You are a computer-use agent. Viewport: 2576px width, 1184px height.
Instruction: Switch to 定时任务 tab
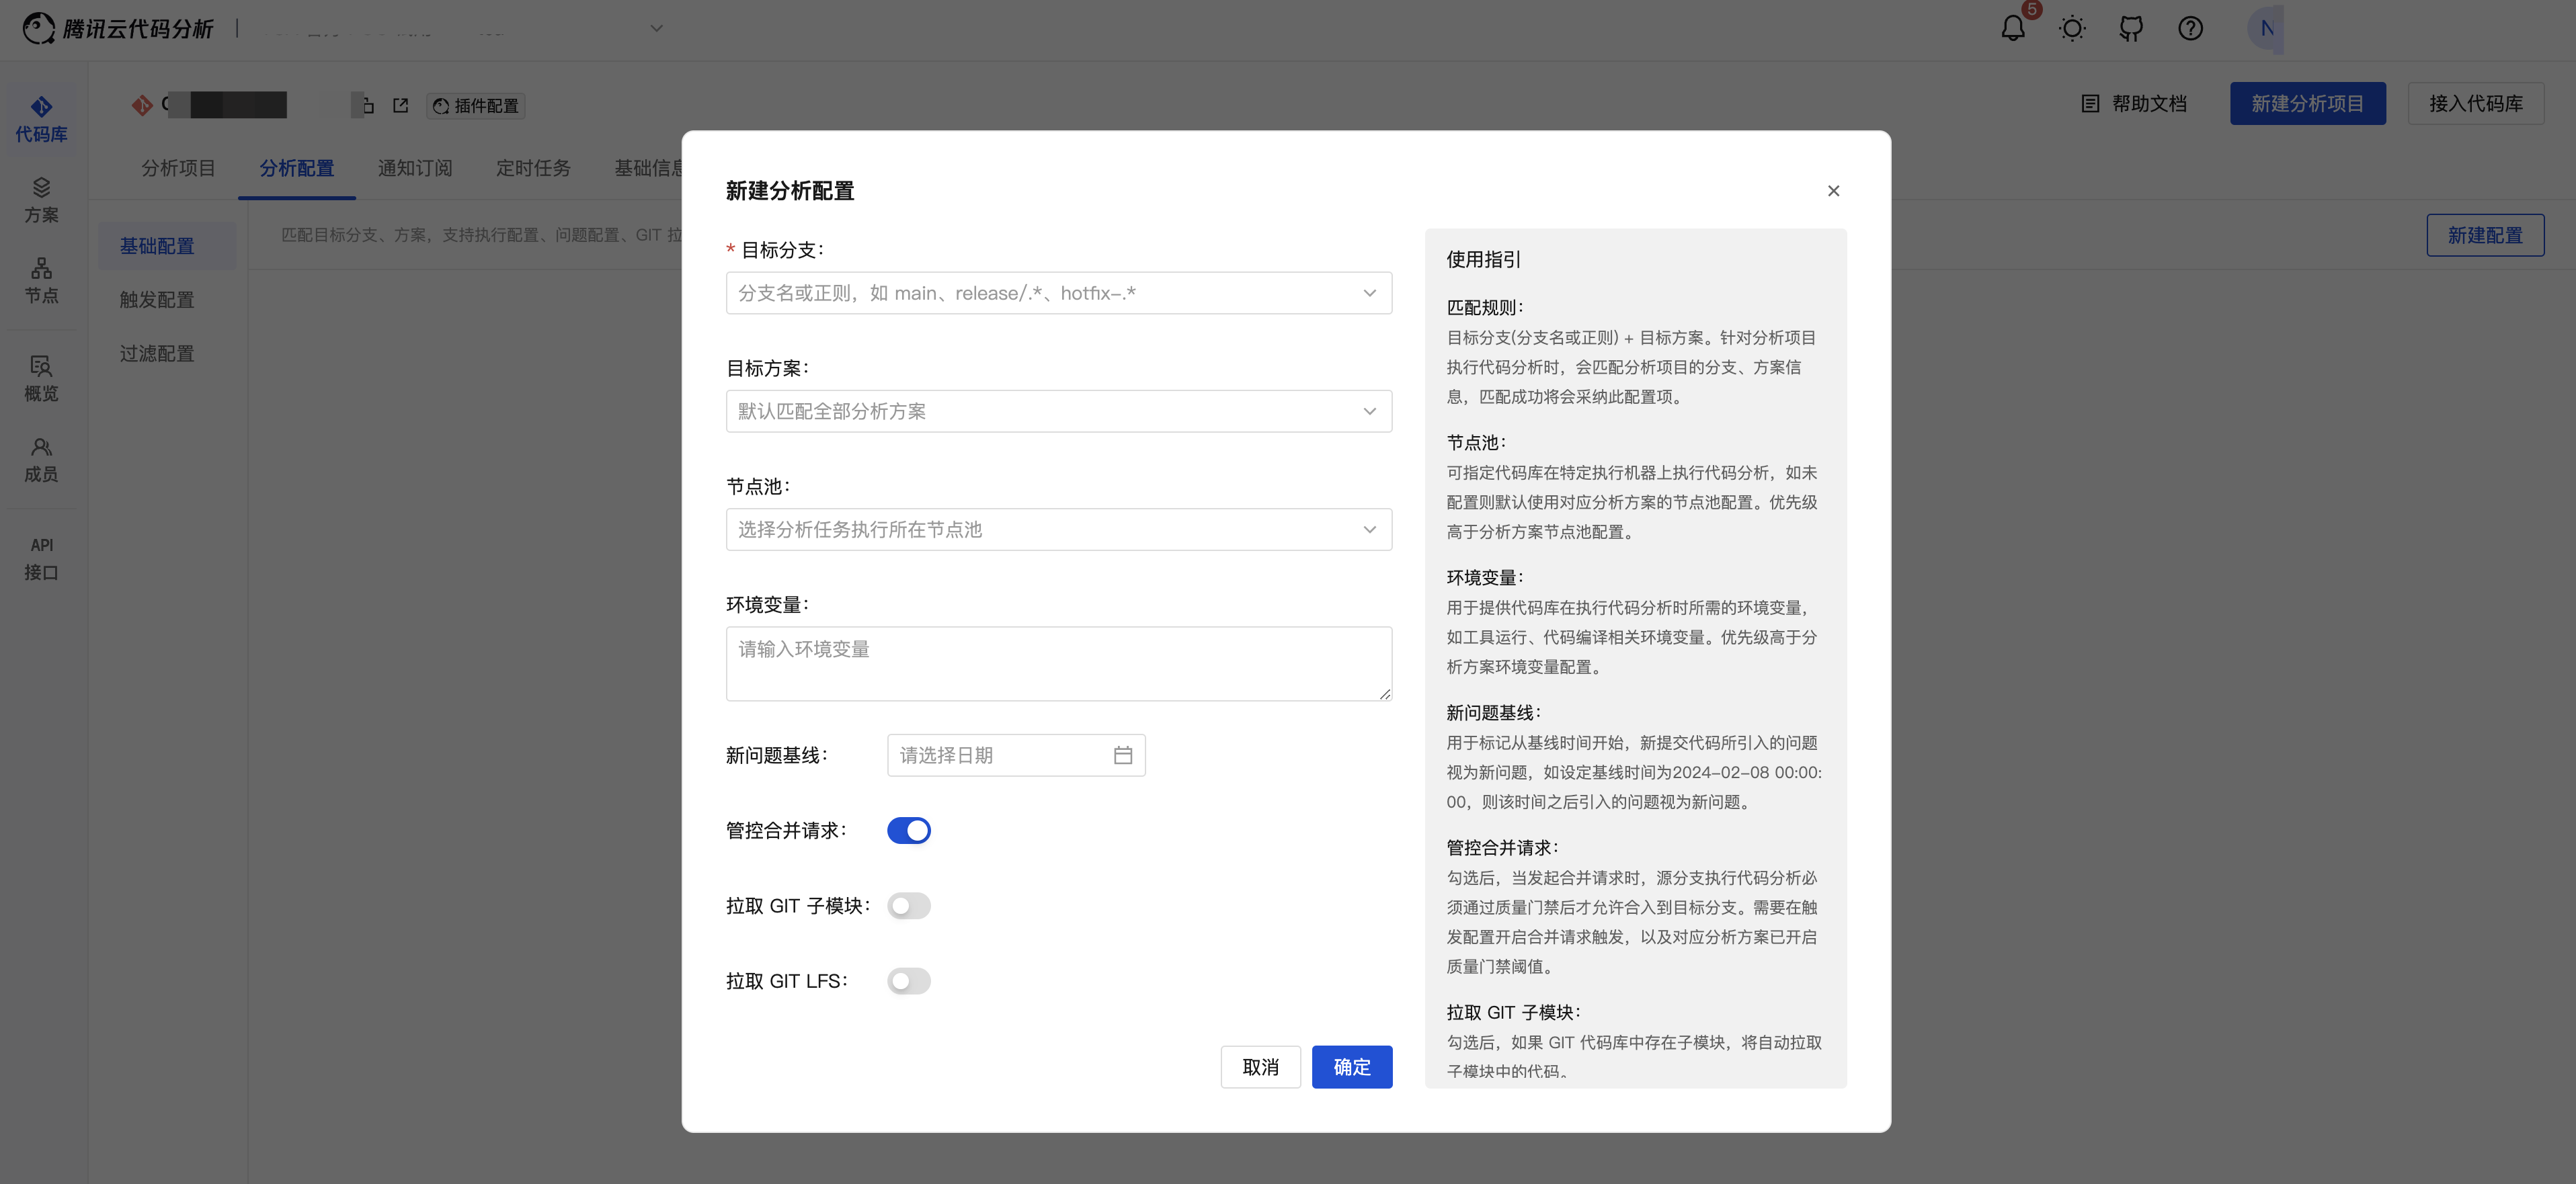pos(533,168)
